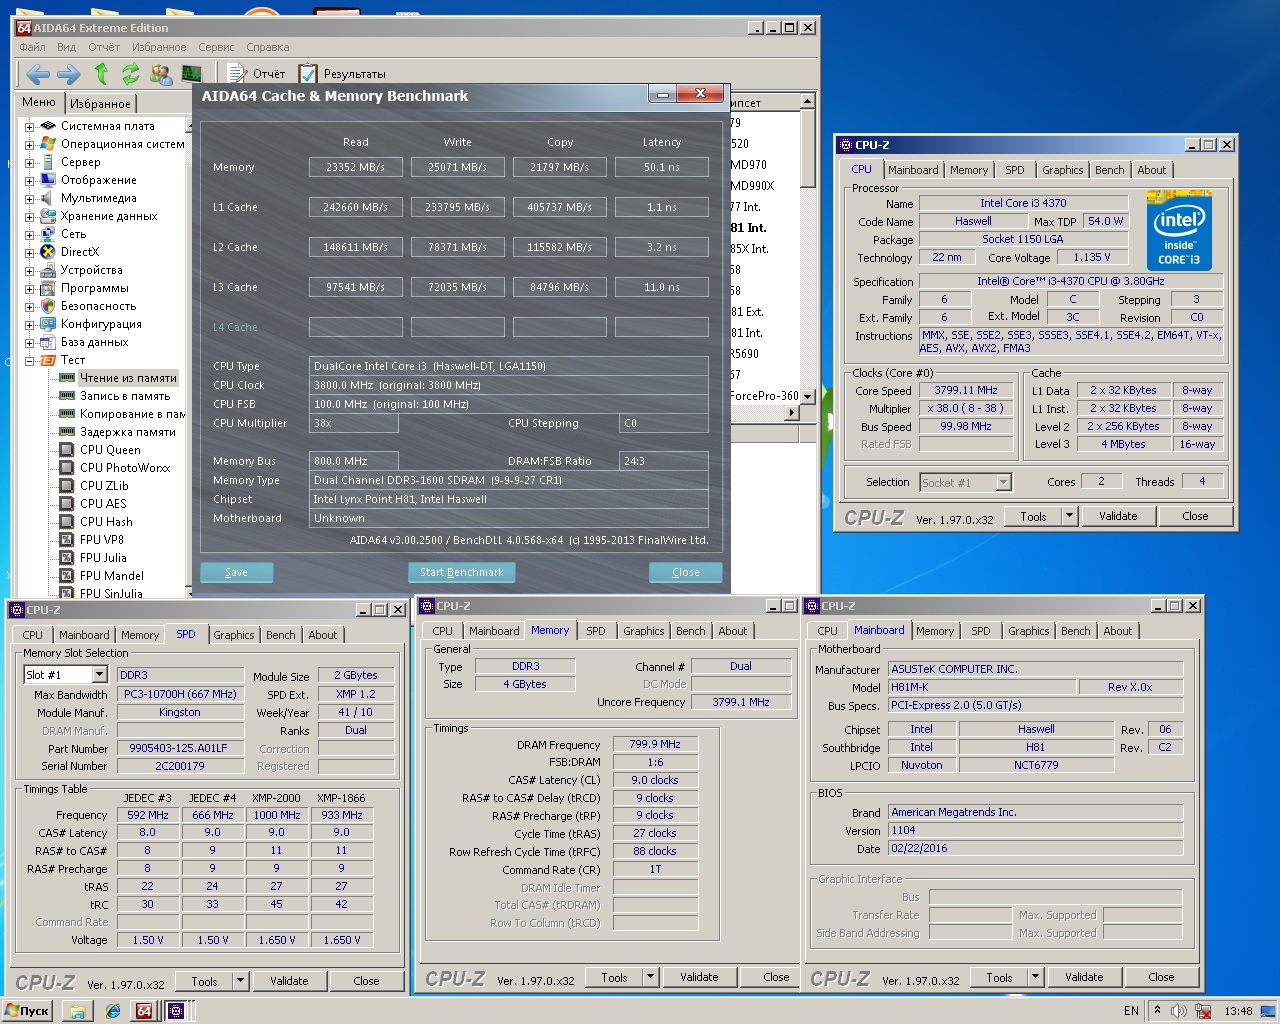Open Graphics tab in CPU-Z Memory window
Screen dimensions: 1280x1024
(643, 631)
